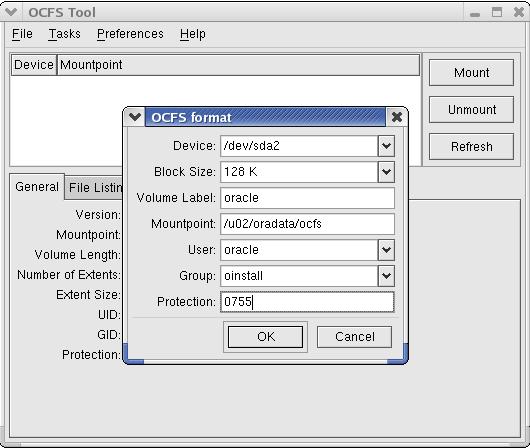The image size is (530, 448).
Task: Click the Device field showing /dev/sda2
Action: click(x=299, y=146)
